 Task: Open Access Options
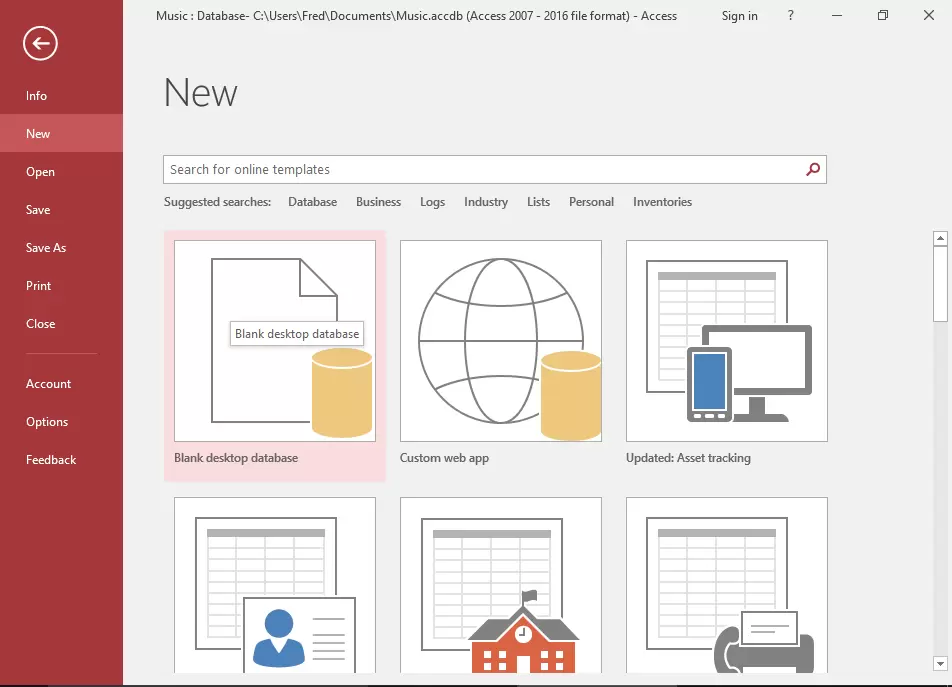tap(47, 422)
